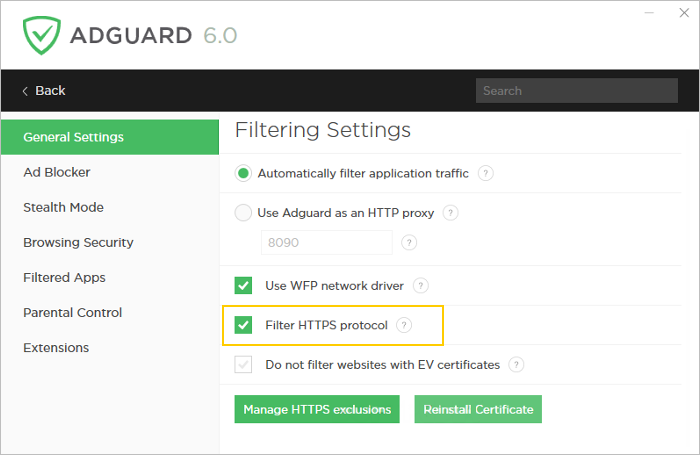Select Automatically filter application traffic radio
This screenshot has height=455, width=700.
pos(243,173)
